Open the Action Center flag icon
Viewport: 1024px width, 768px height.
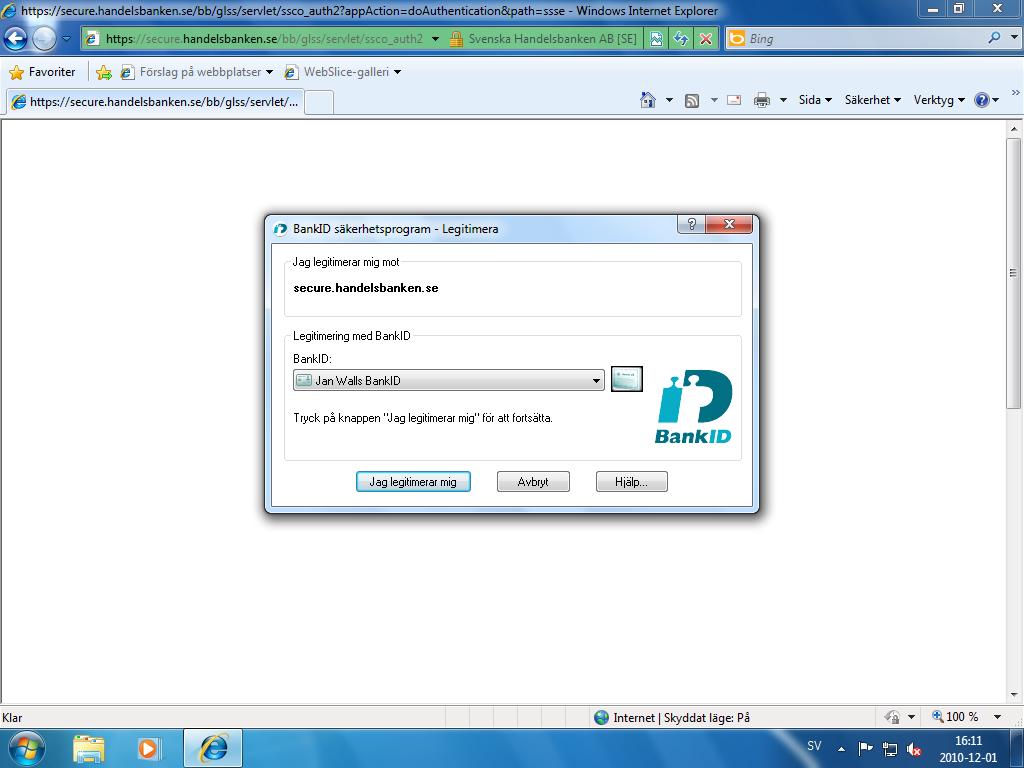click(865, 748)
